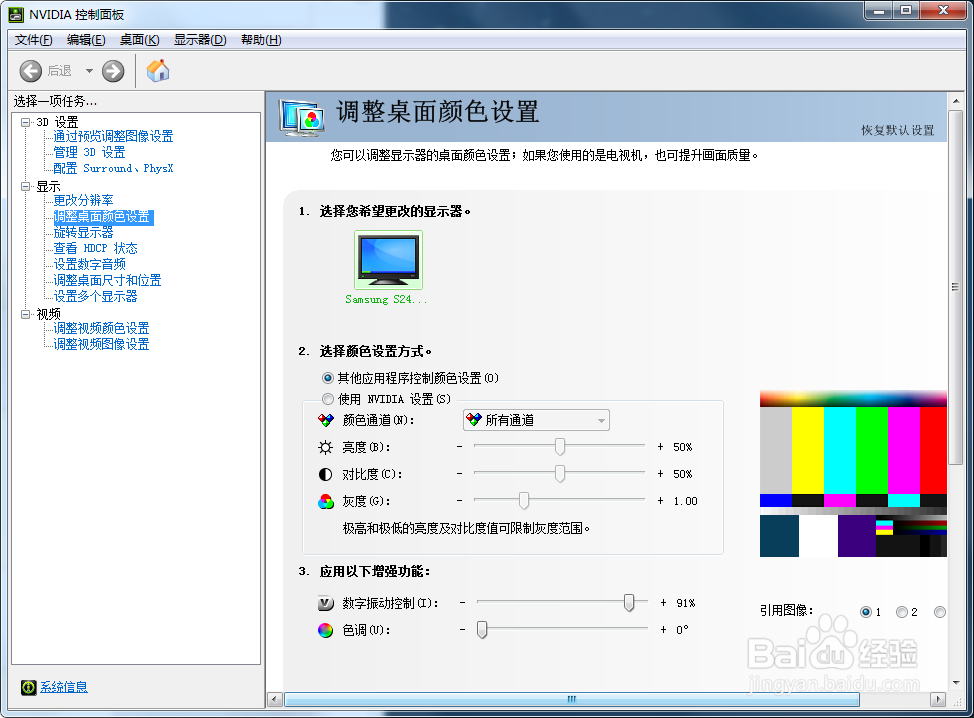Collapse the 显示 tree node

coord(25,186)
